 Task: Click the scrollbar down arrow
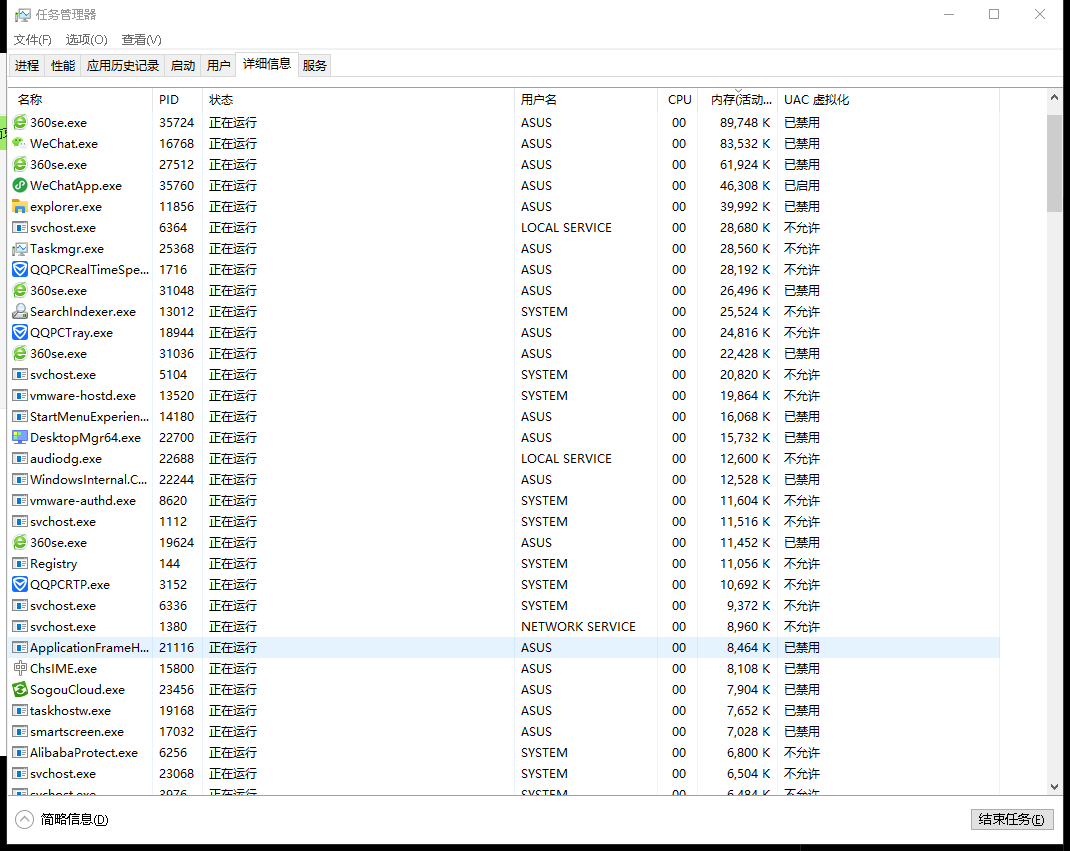point(1054,787)
